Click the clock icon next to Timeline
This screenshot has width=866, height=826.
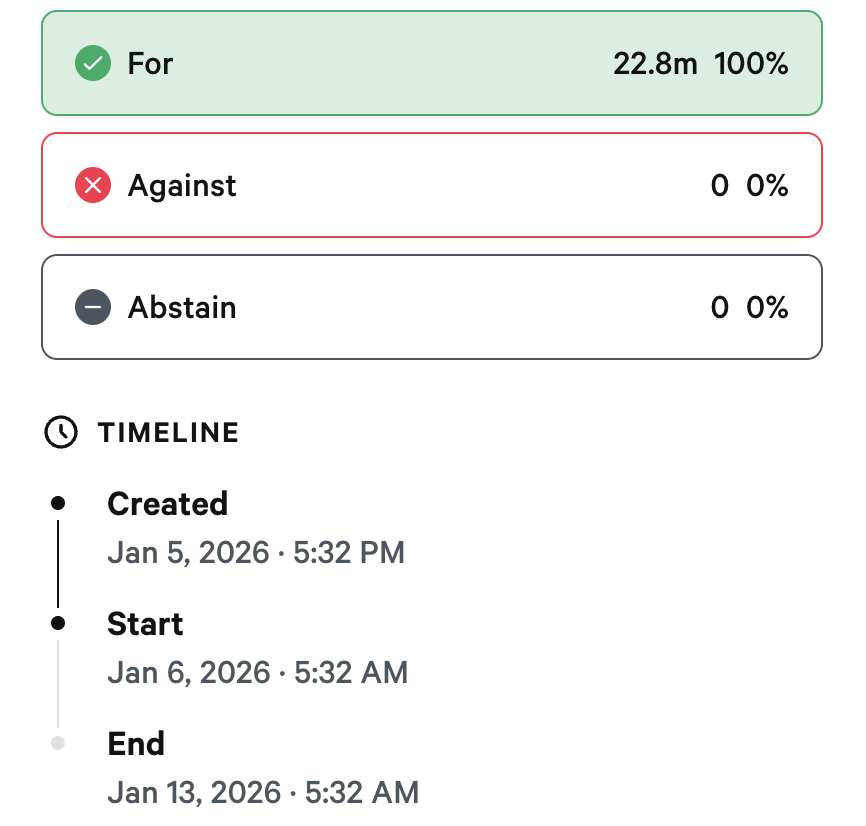click(61, 432)
